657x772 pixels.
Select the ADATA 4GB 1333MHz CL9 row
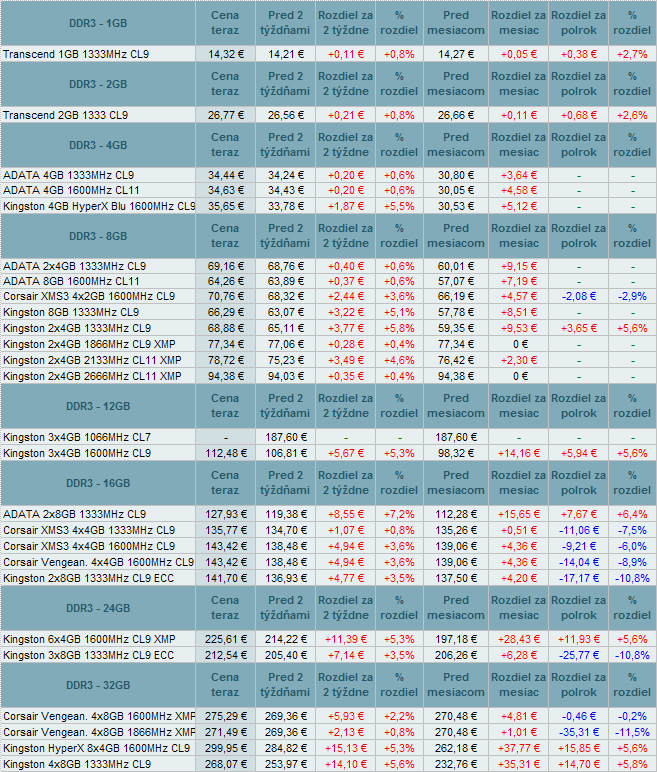click(x=328, y=175)
